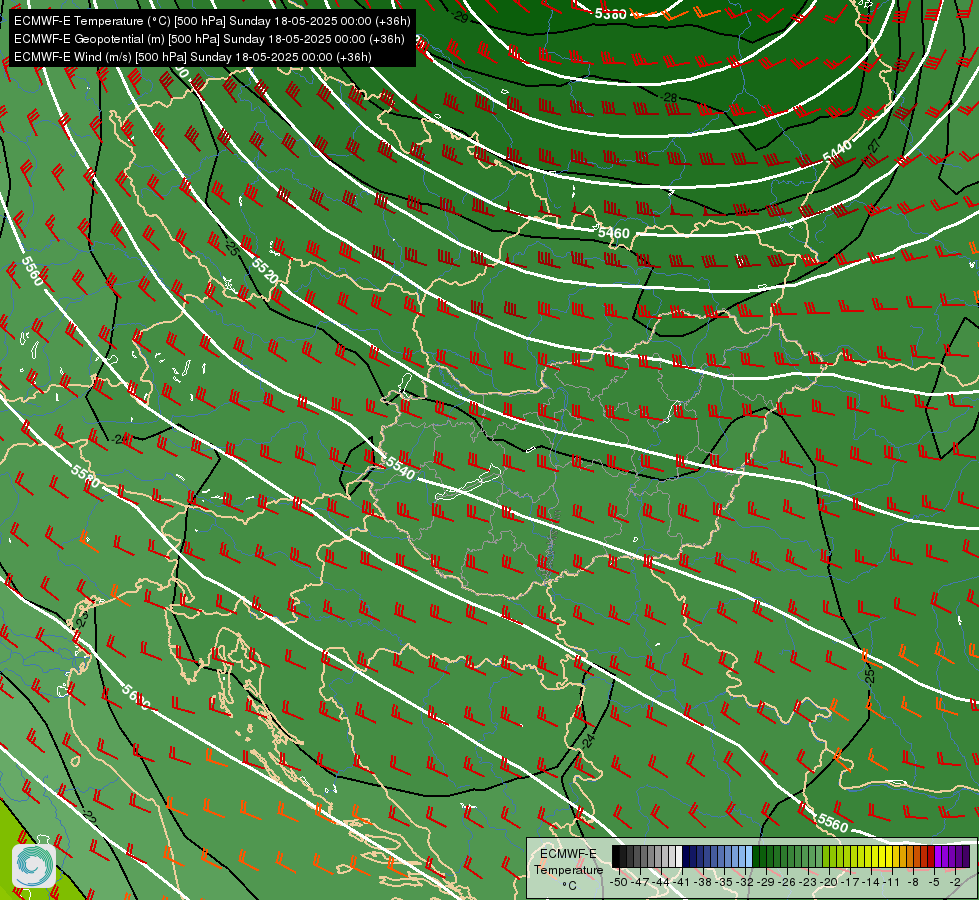Select the ECMWF-E Geopotential 500 hPa title line
Image resolution: width=979 pixels, height=900 pixels.
pos(209,39)
